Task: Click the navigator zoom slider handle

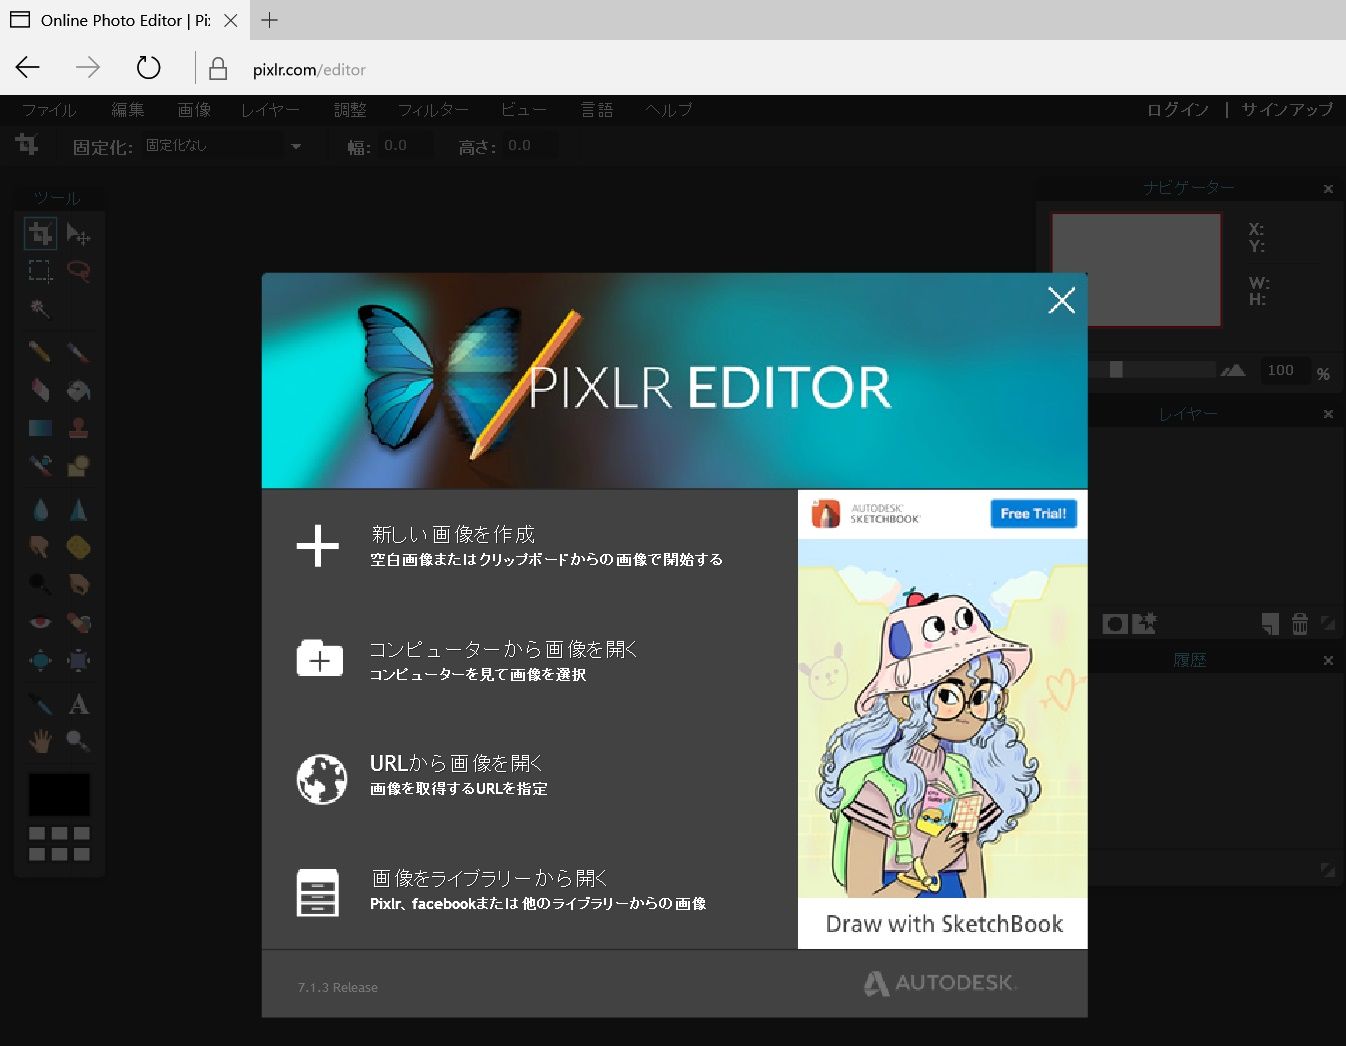Action: tap(1116, 370)
